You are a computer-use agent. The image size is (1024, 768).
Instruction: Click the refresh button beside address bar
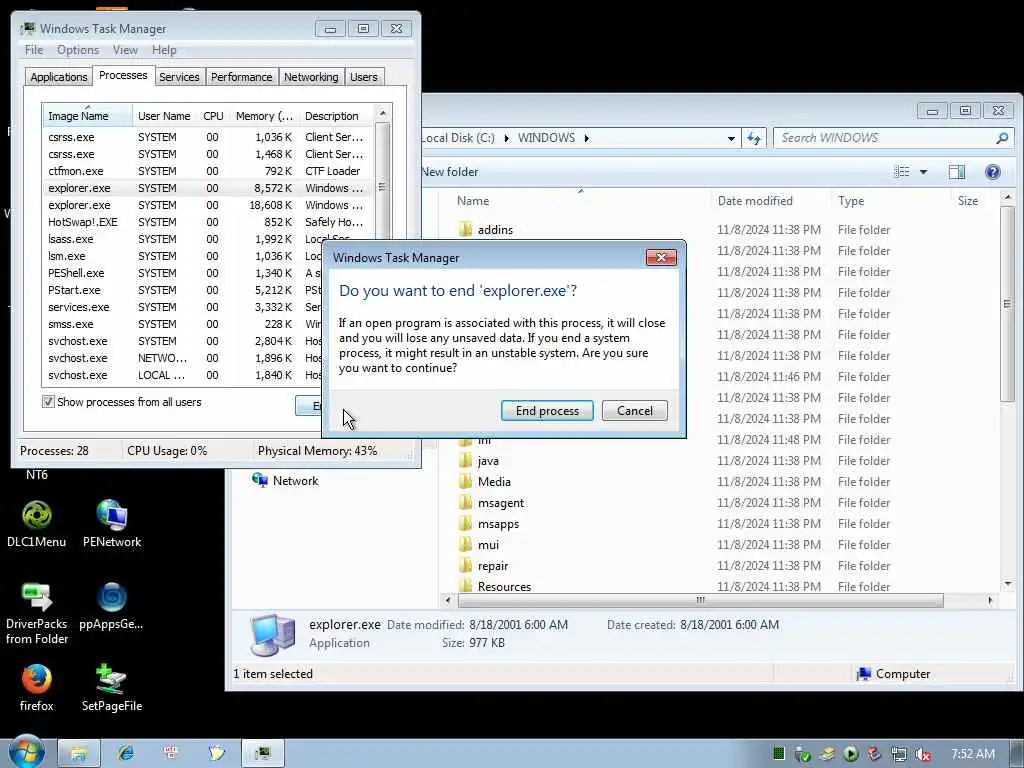[x=754, y=138]
